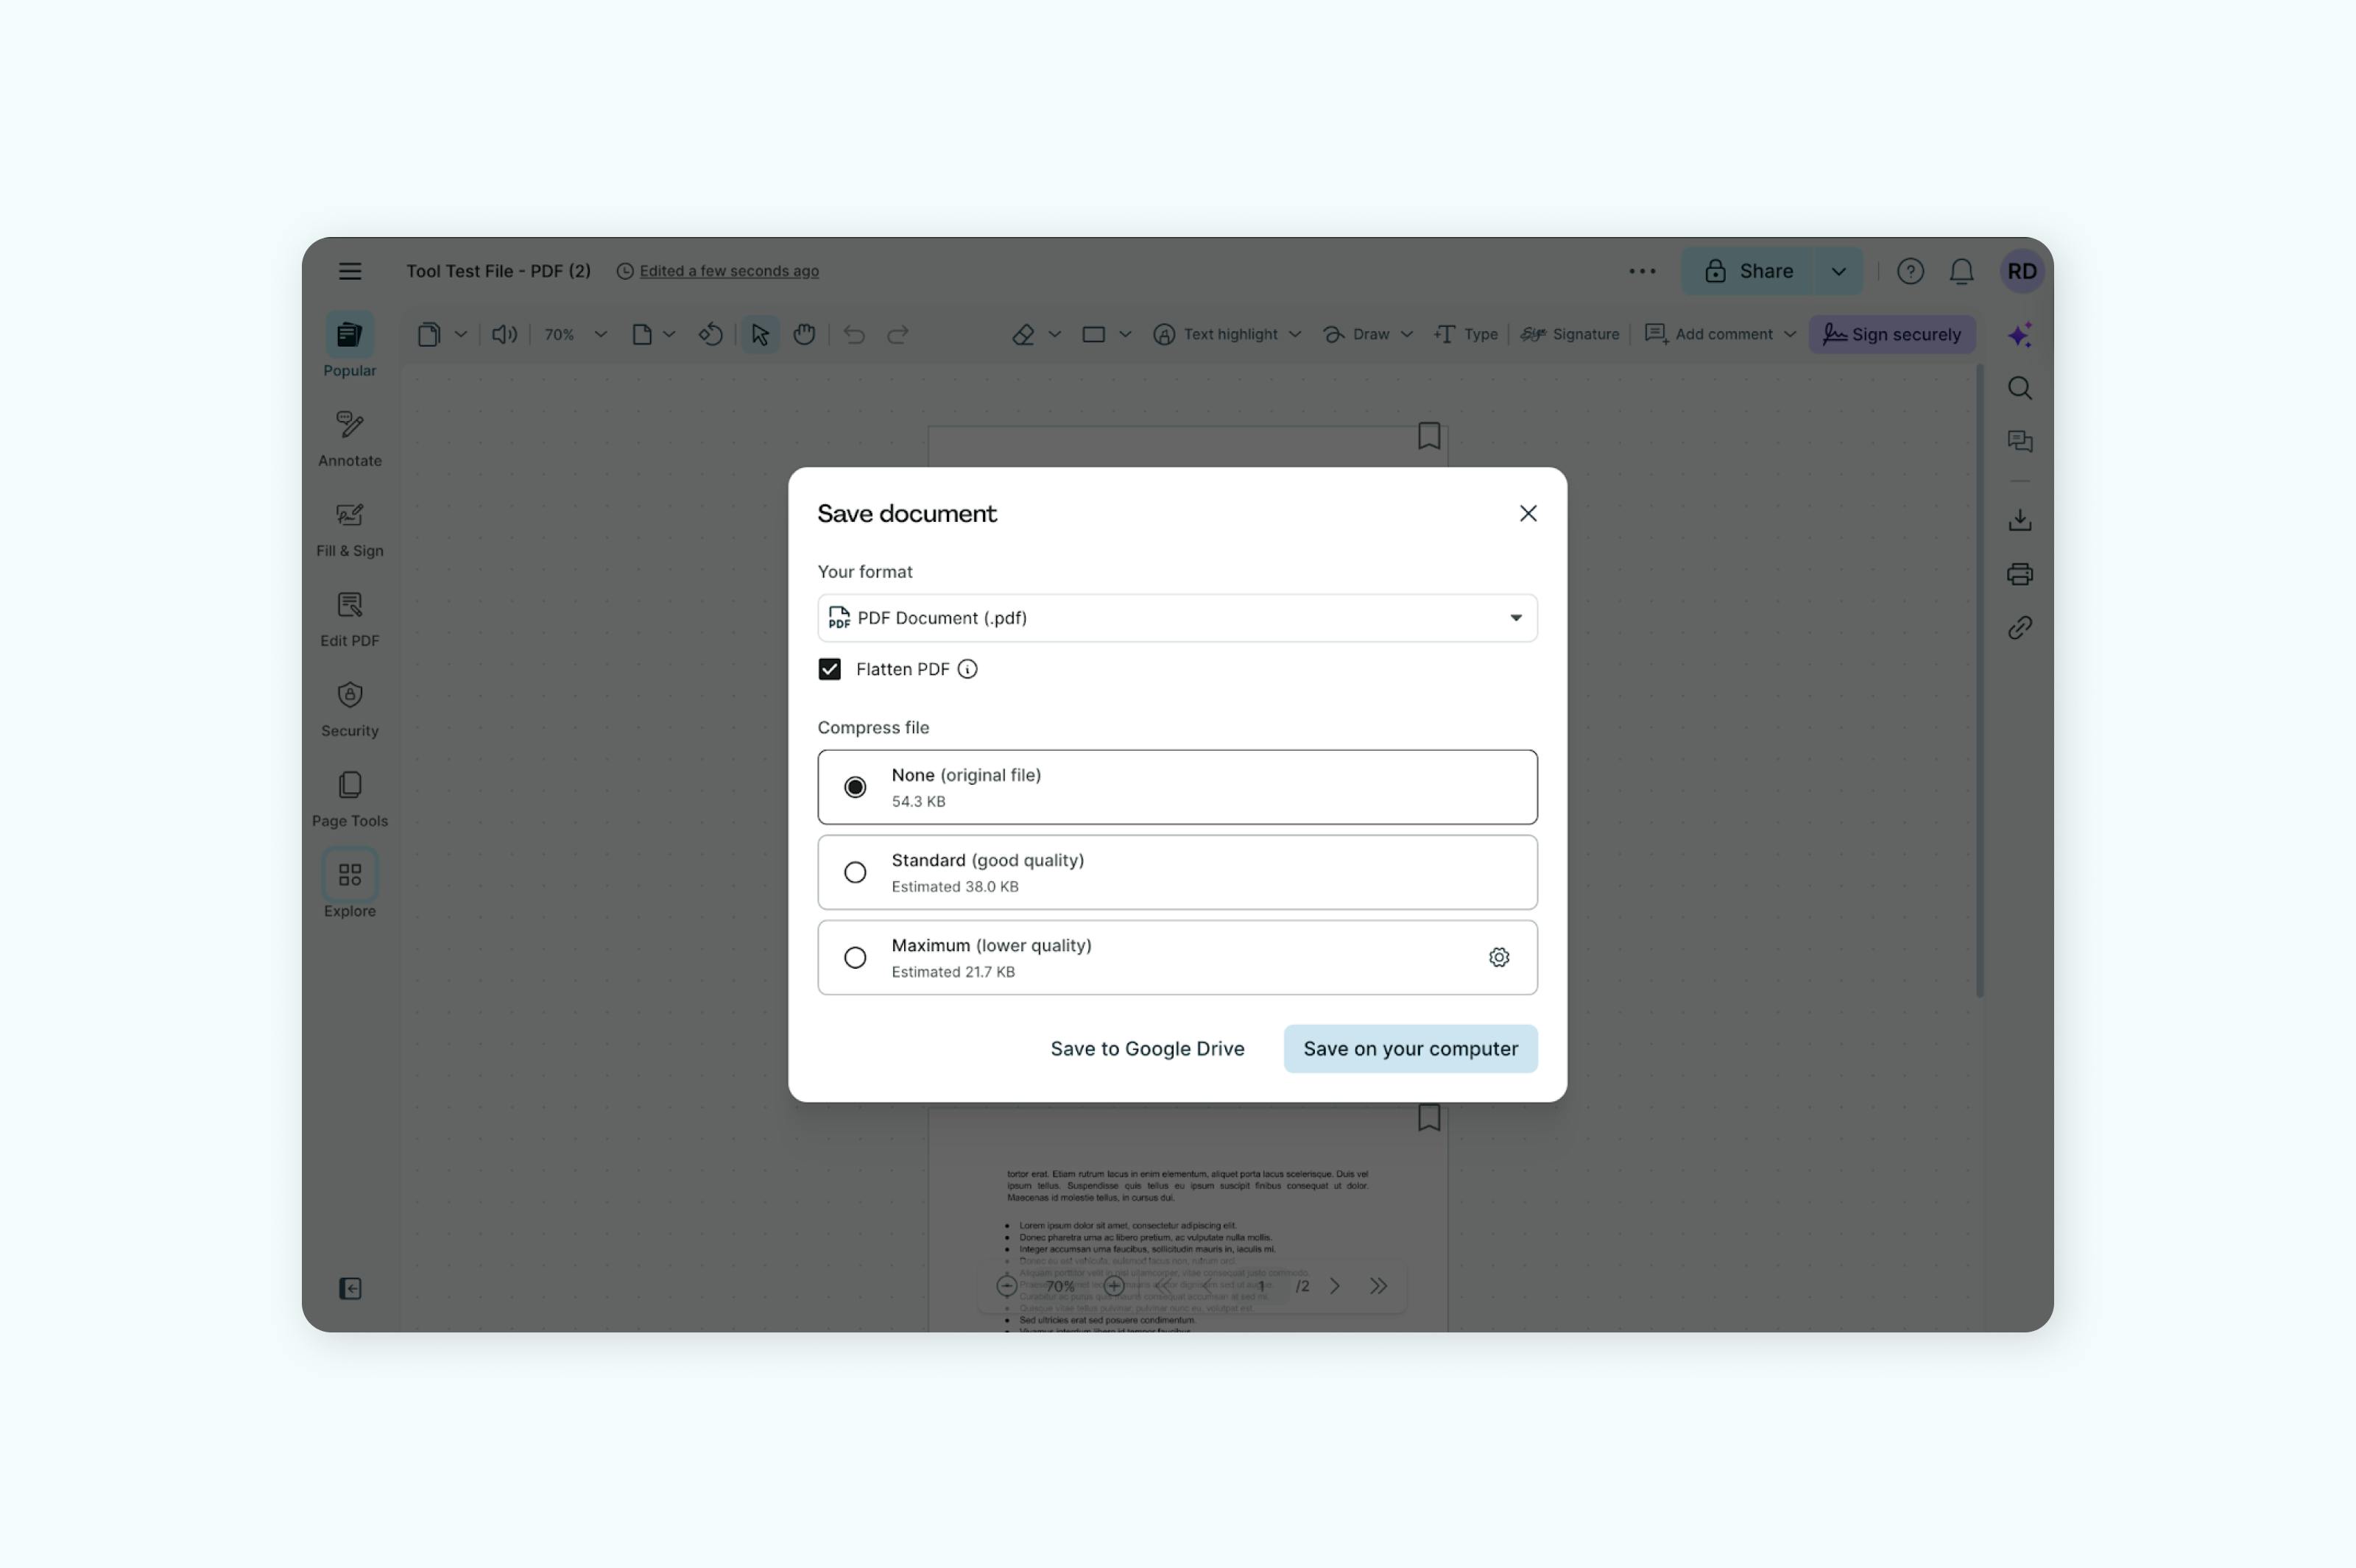Open the PDF Document format dropdown

(1176, 618)
